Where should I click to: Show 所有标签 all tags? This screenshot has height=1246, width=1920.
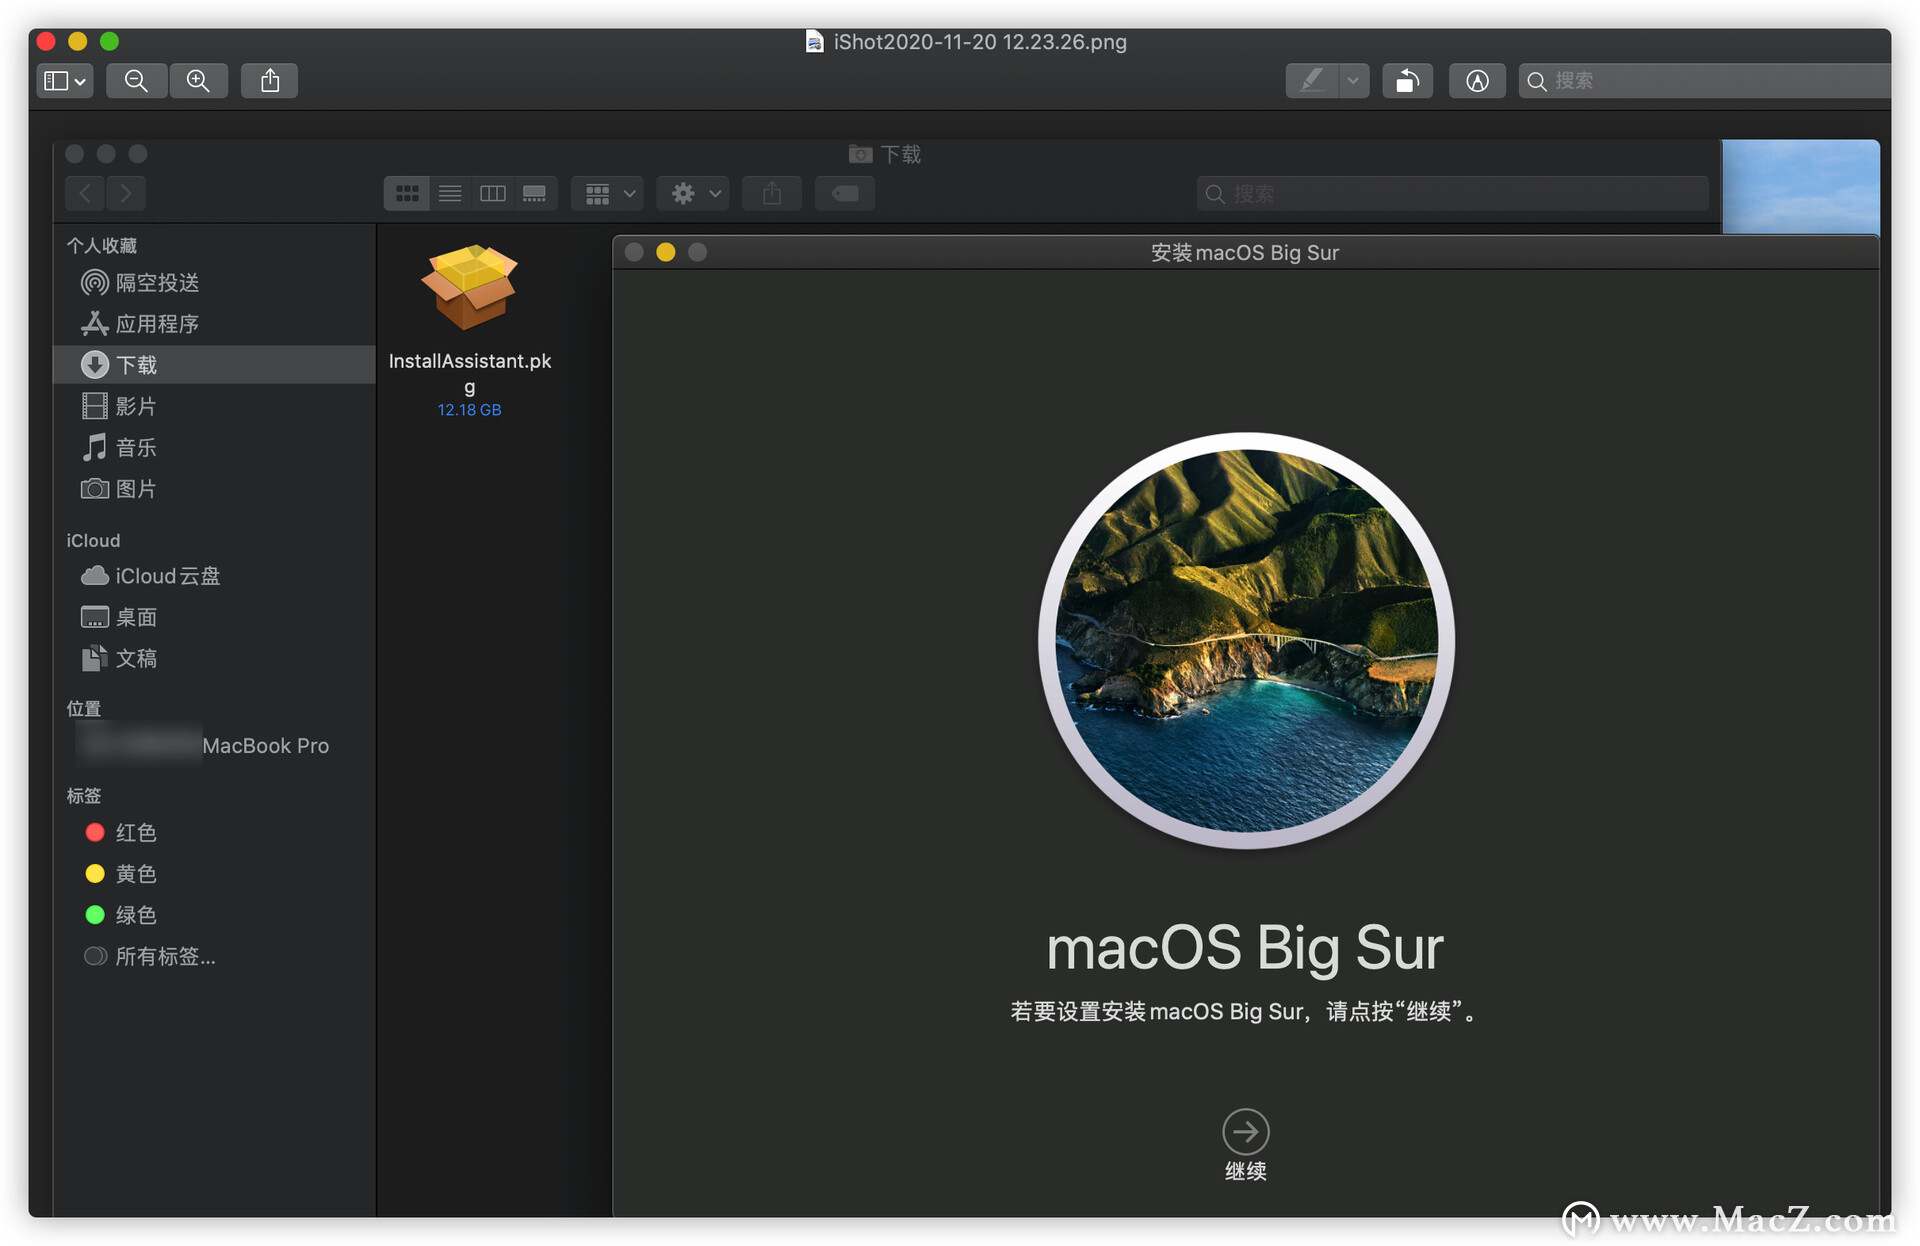(x=214, y=956)
